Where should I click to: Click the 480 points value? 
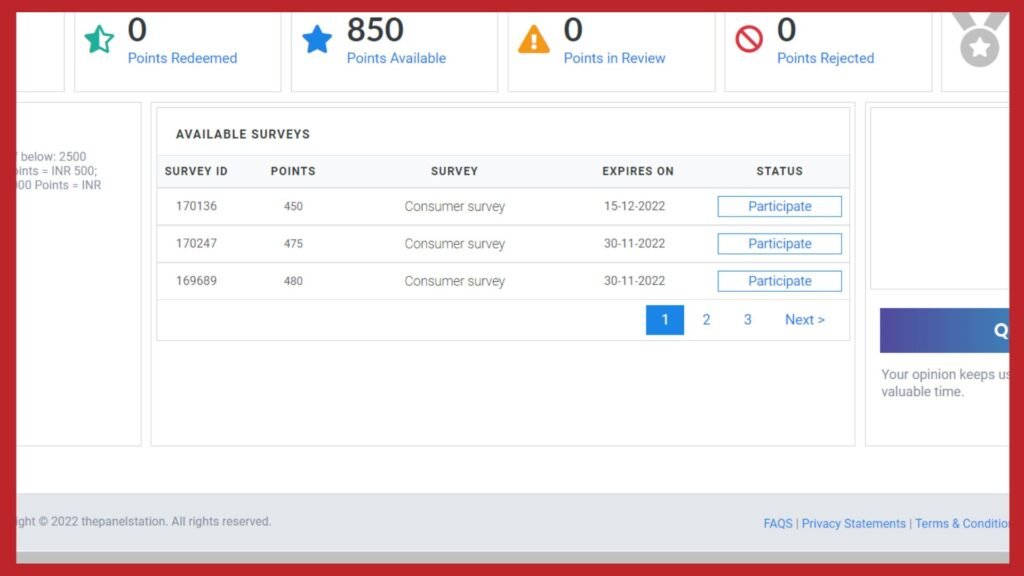tap(293, 281)
